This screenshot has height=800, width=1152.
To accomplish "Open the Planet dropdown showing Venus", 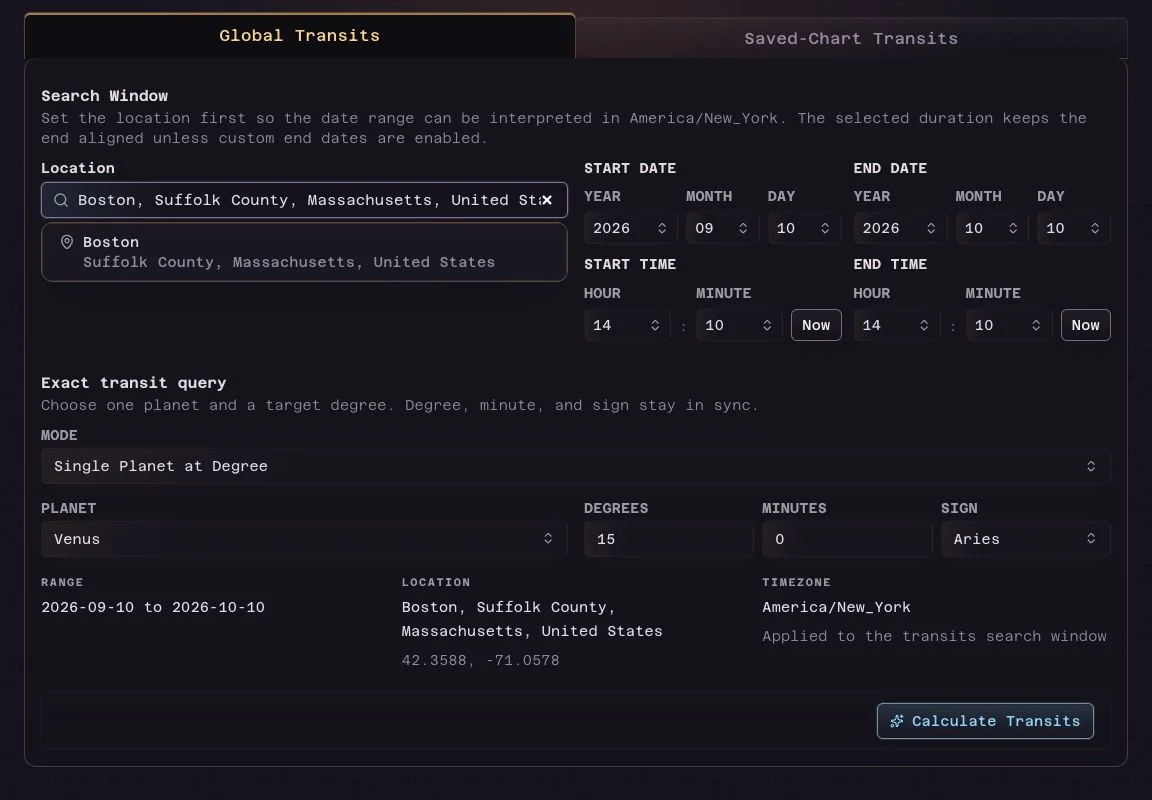I will click(304, 539).
